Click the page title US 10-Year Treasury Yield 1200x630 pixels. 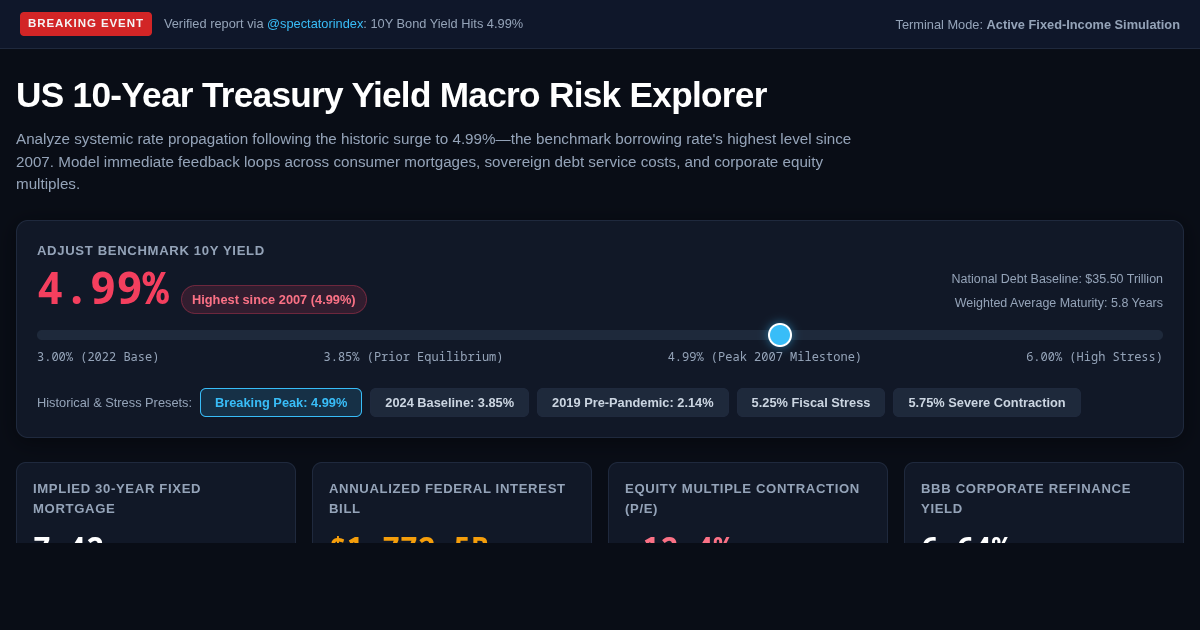click(391, 95)
